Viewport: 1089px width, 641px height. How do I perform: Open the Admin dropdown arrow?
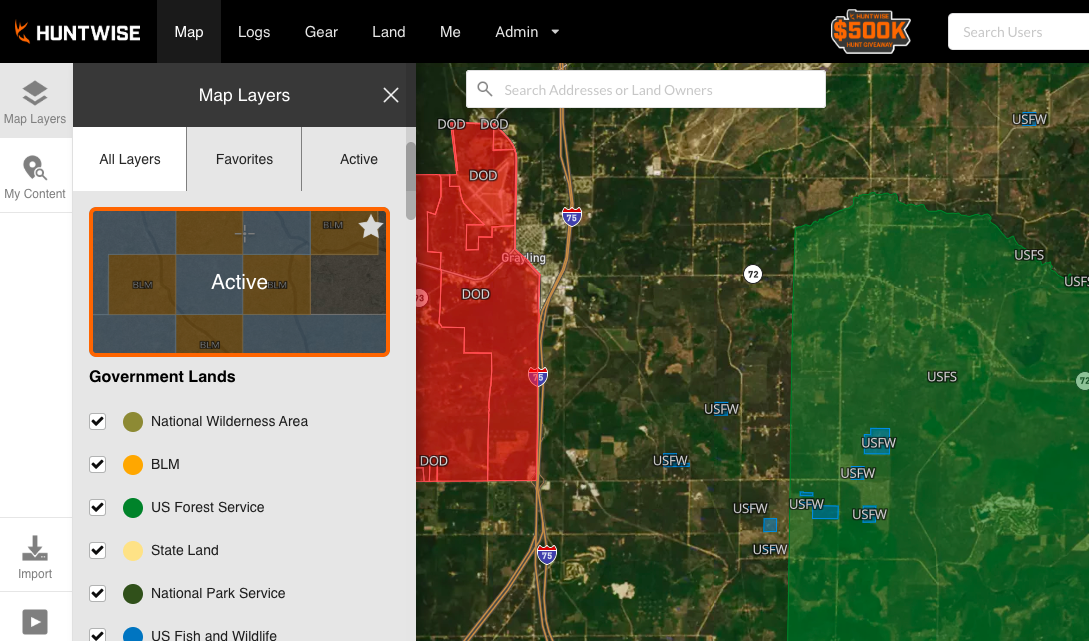555,32
